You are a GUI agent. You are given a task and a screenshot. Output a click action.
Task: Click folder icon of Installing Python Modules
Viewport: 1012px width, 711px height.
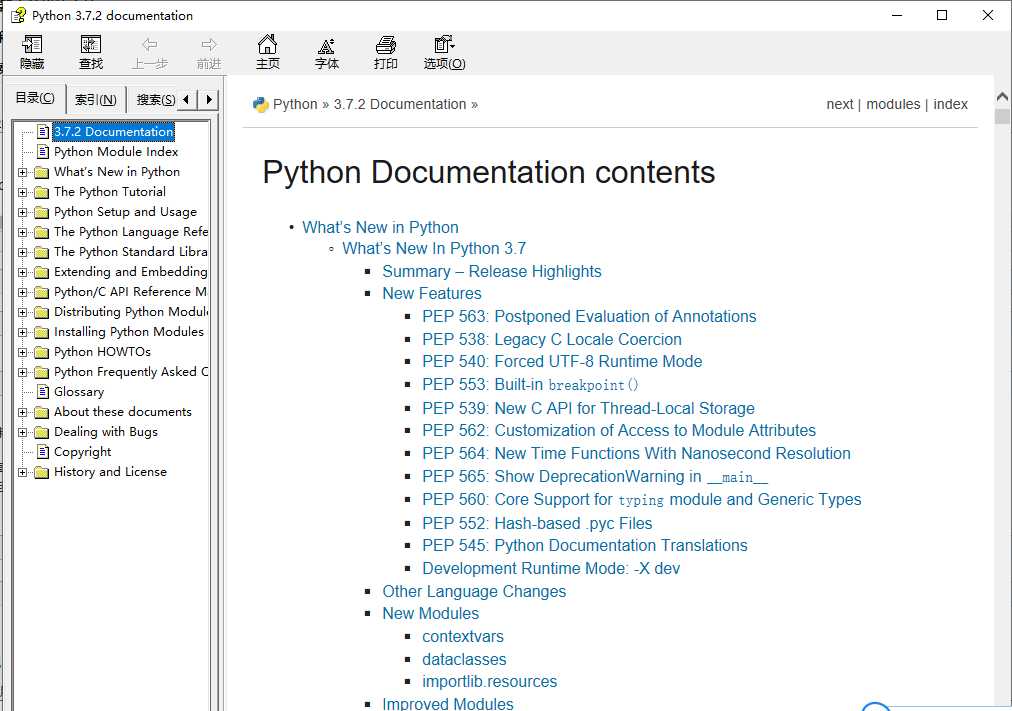(x=41, y=332)
